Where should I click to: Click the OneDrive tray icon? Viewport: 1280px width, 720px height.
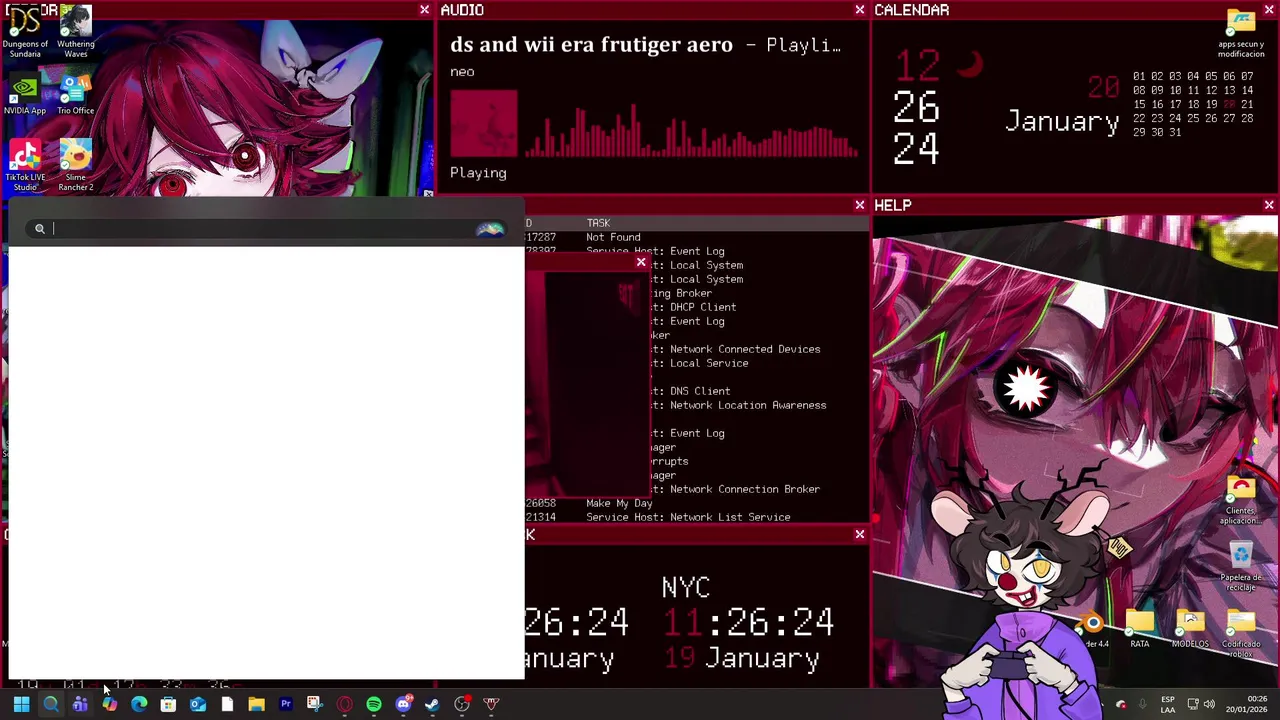[1121, 705]
